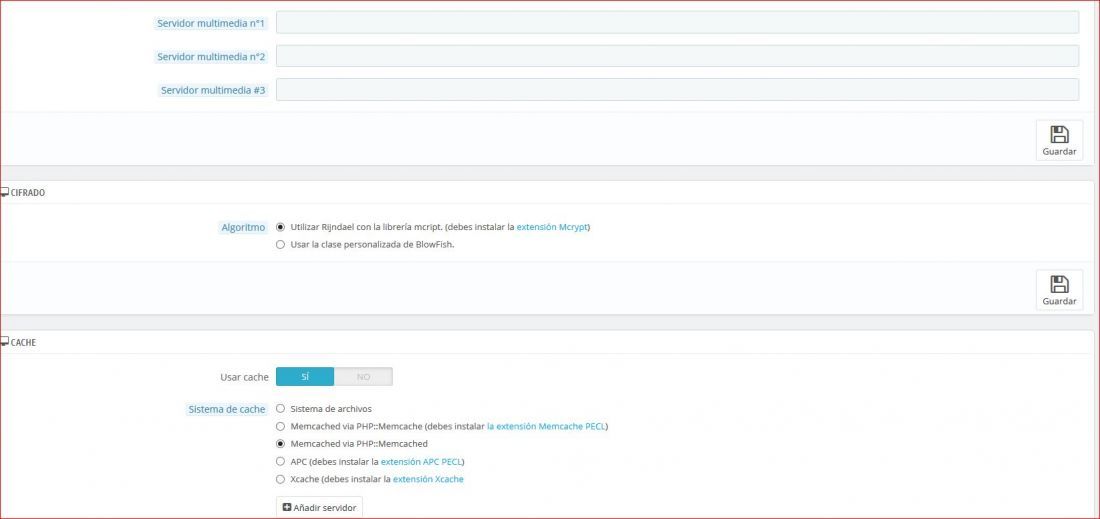This screenshot has height=519, width=1100.
Task: Switch Usar cache to NO
Action: pyautogui.click(x=363, y=377)
